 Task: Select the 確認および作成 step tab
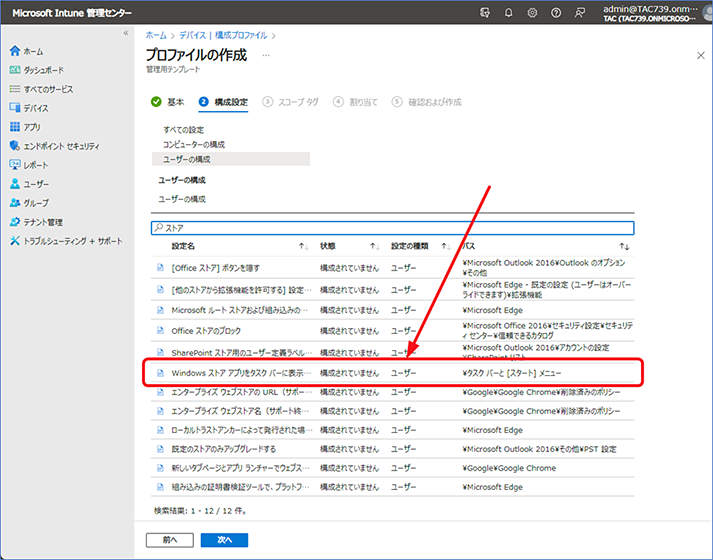tap(427, 102)
